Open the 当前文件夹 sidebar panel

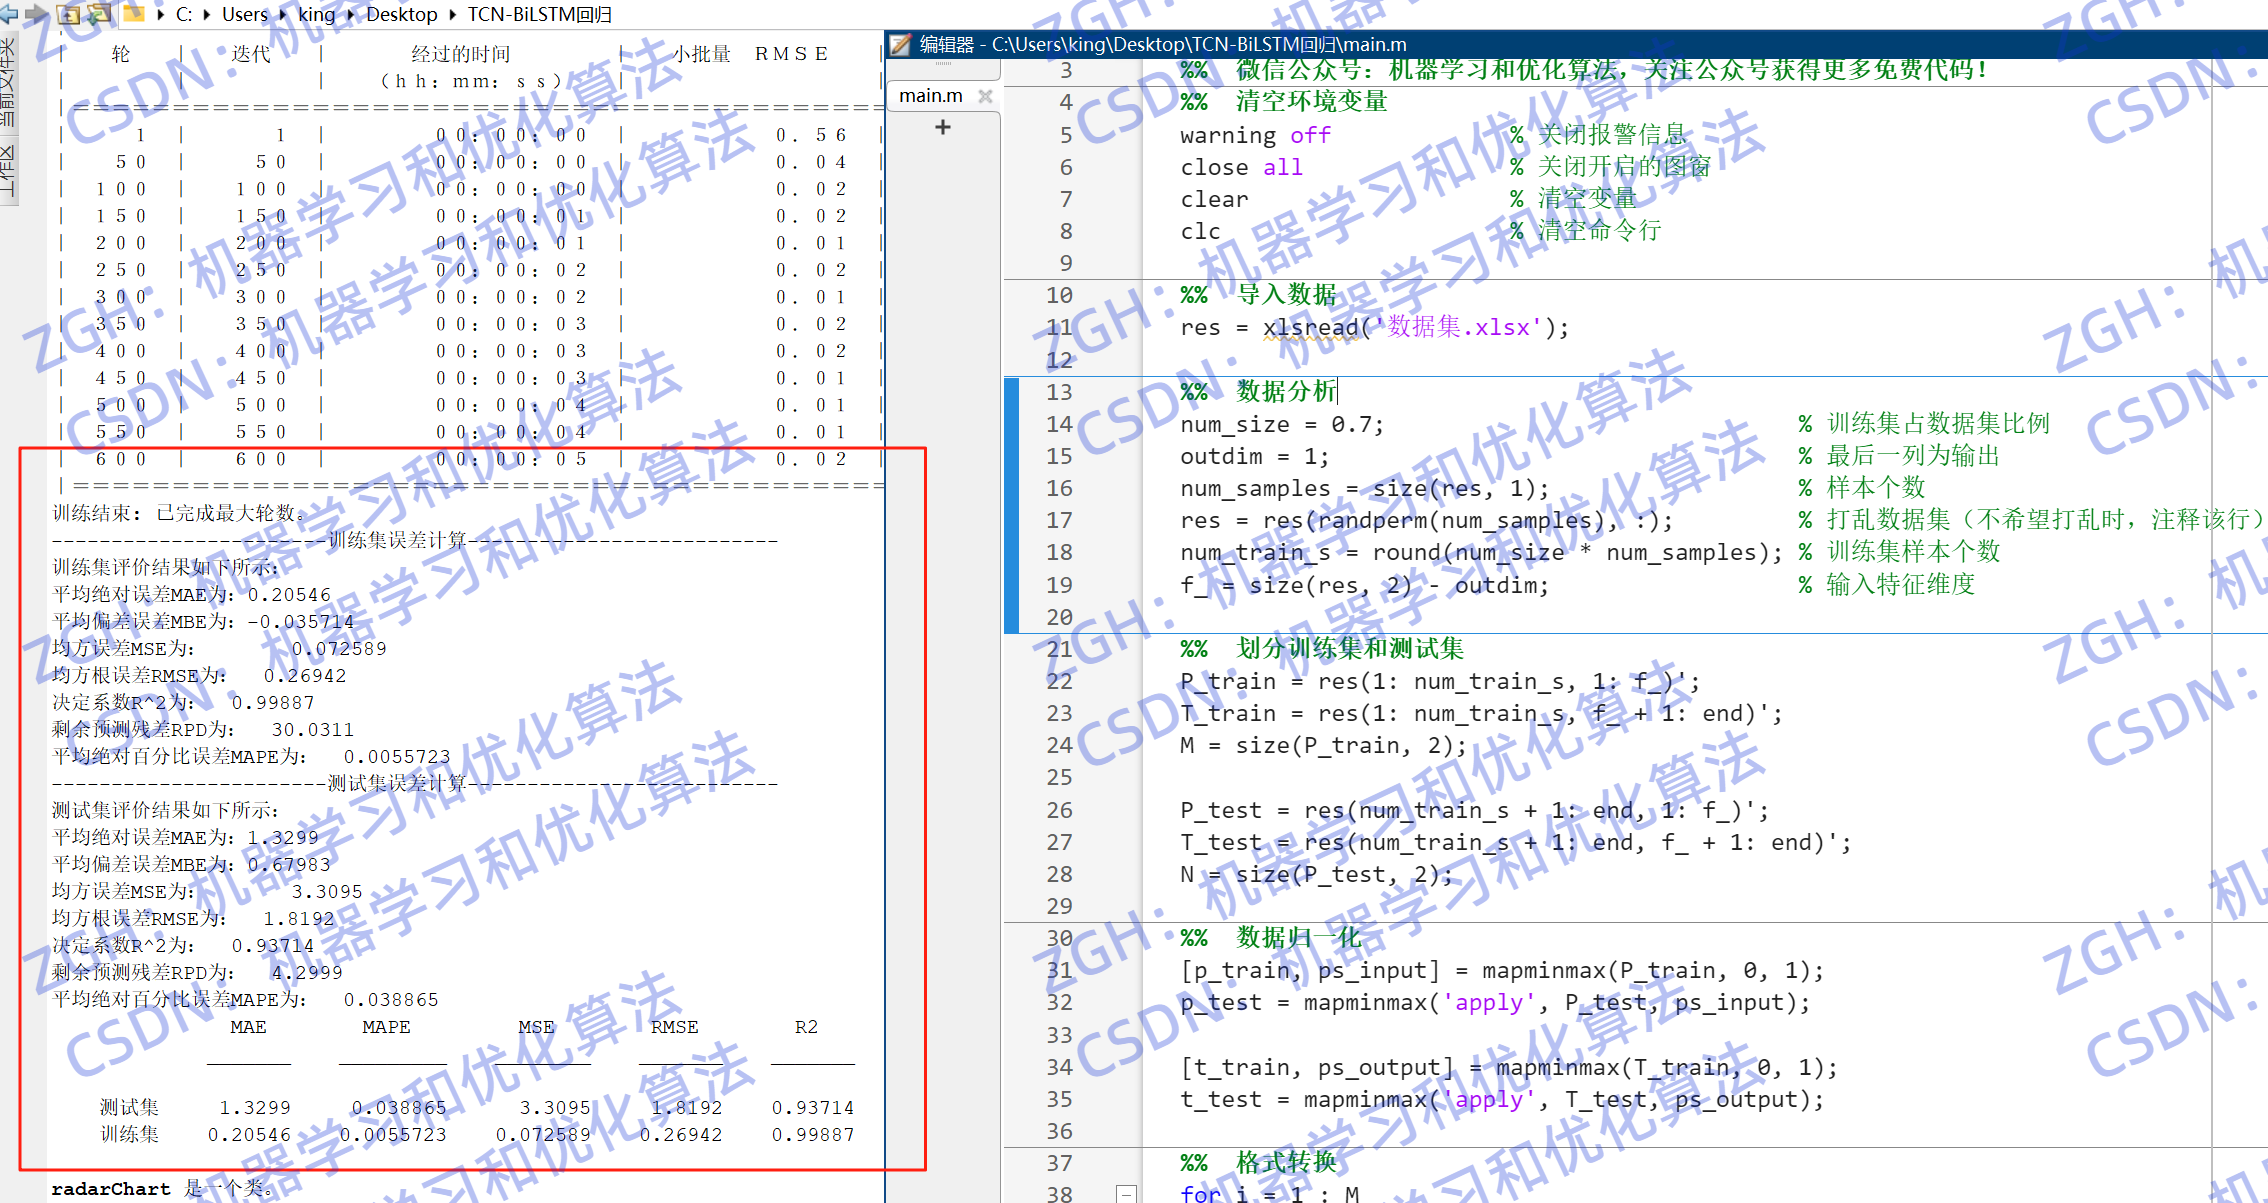(8, 80)
